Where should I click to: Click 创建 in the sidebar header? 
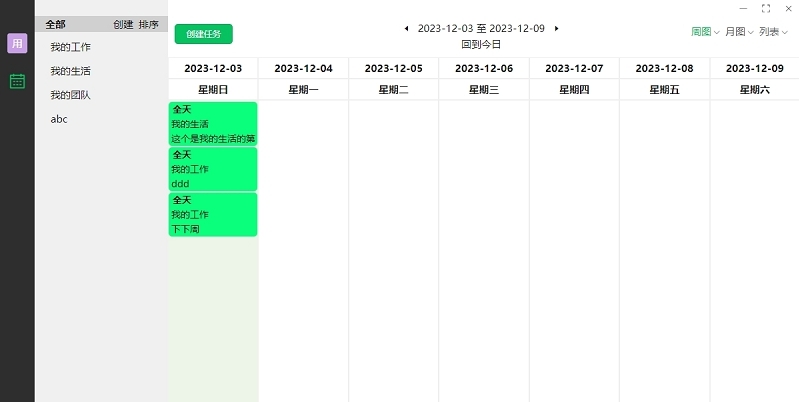coord(123,24)
